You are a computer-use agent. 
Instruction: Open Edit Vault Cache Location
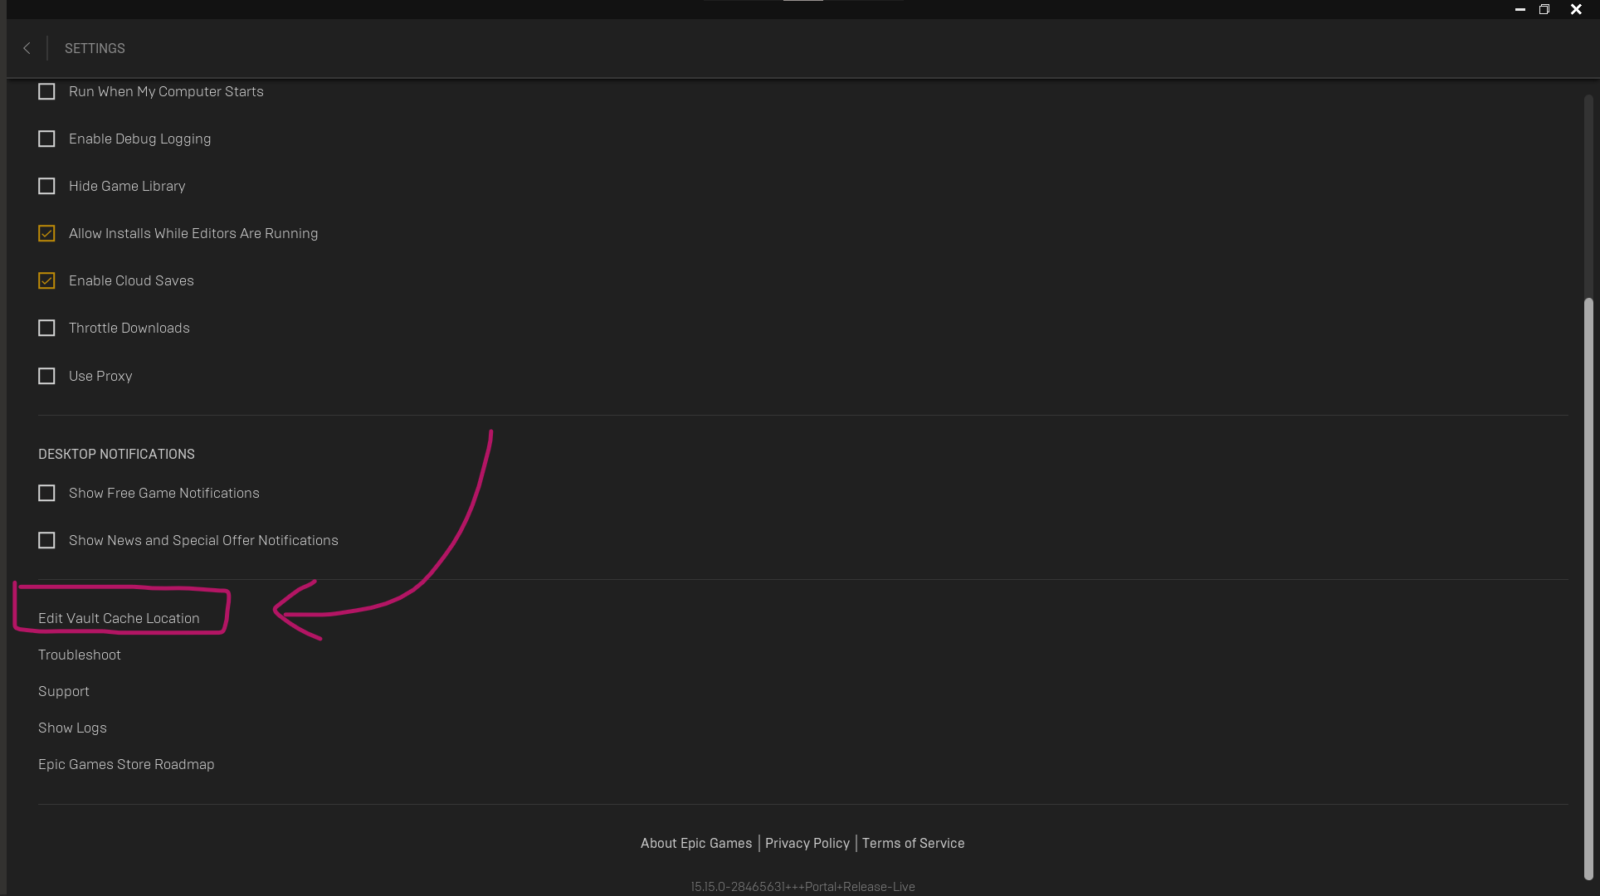pos(119,619)
